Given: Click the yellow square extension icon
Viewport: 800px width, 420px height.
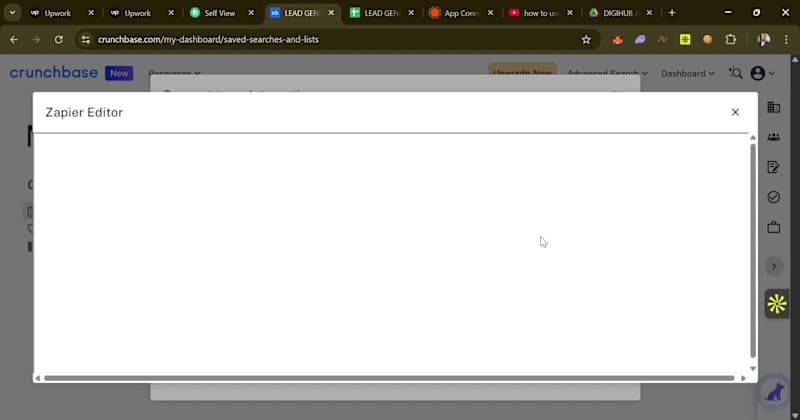Looking at the screenshot, I should (x=685, y=39).
